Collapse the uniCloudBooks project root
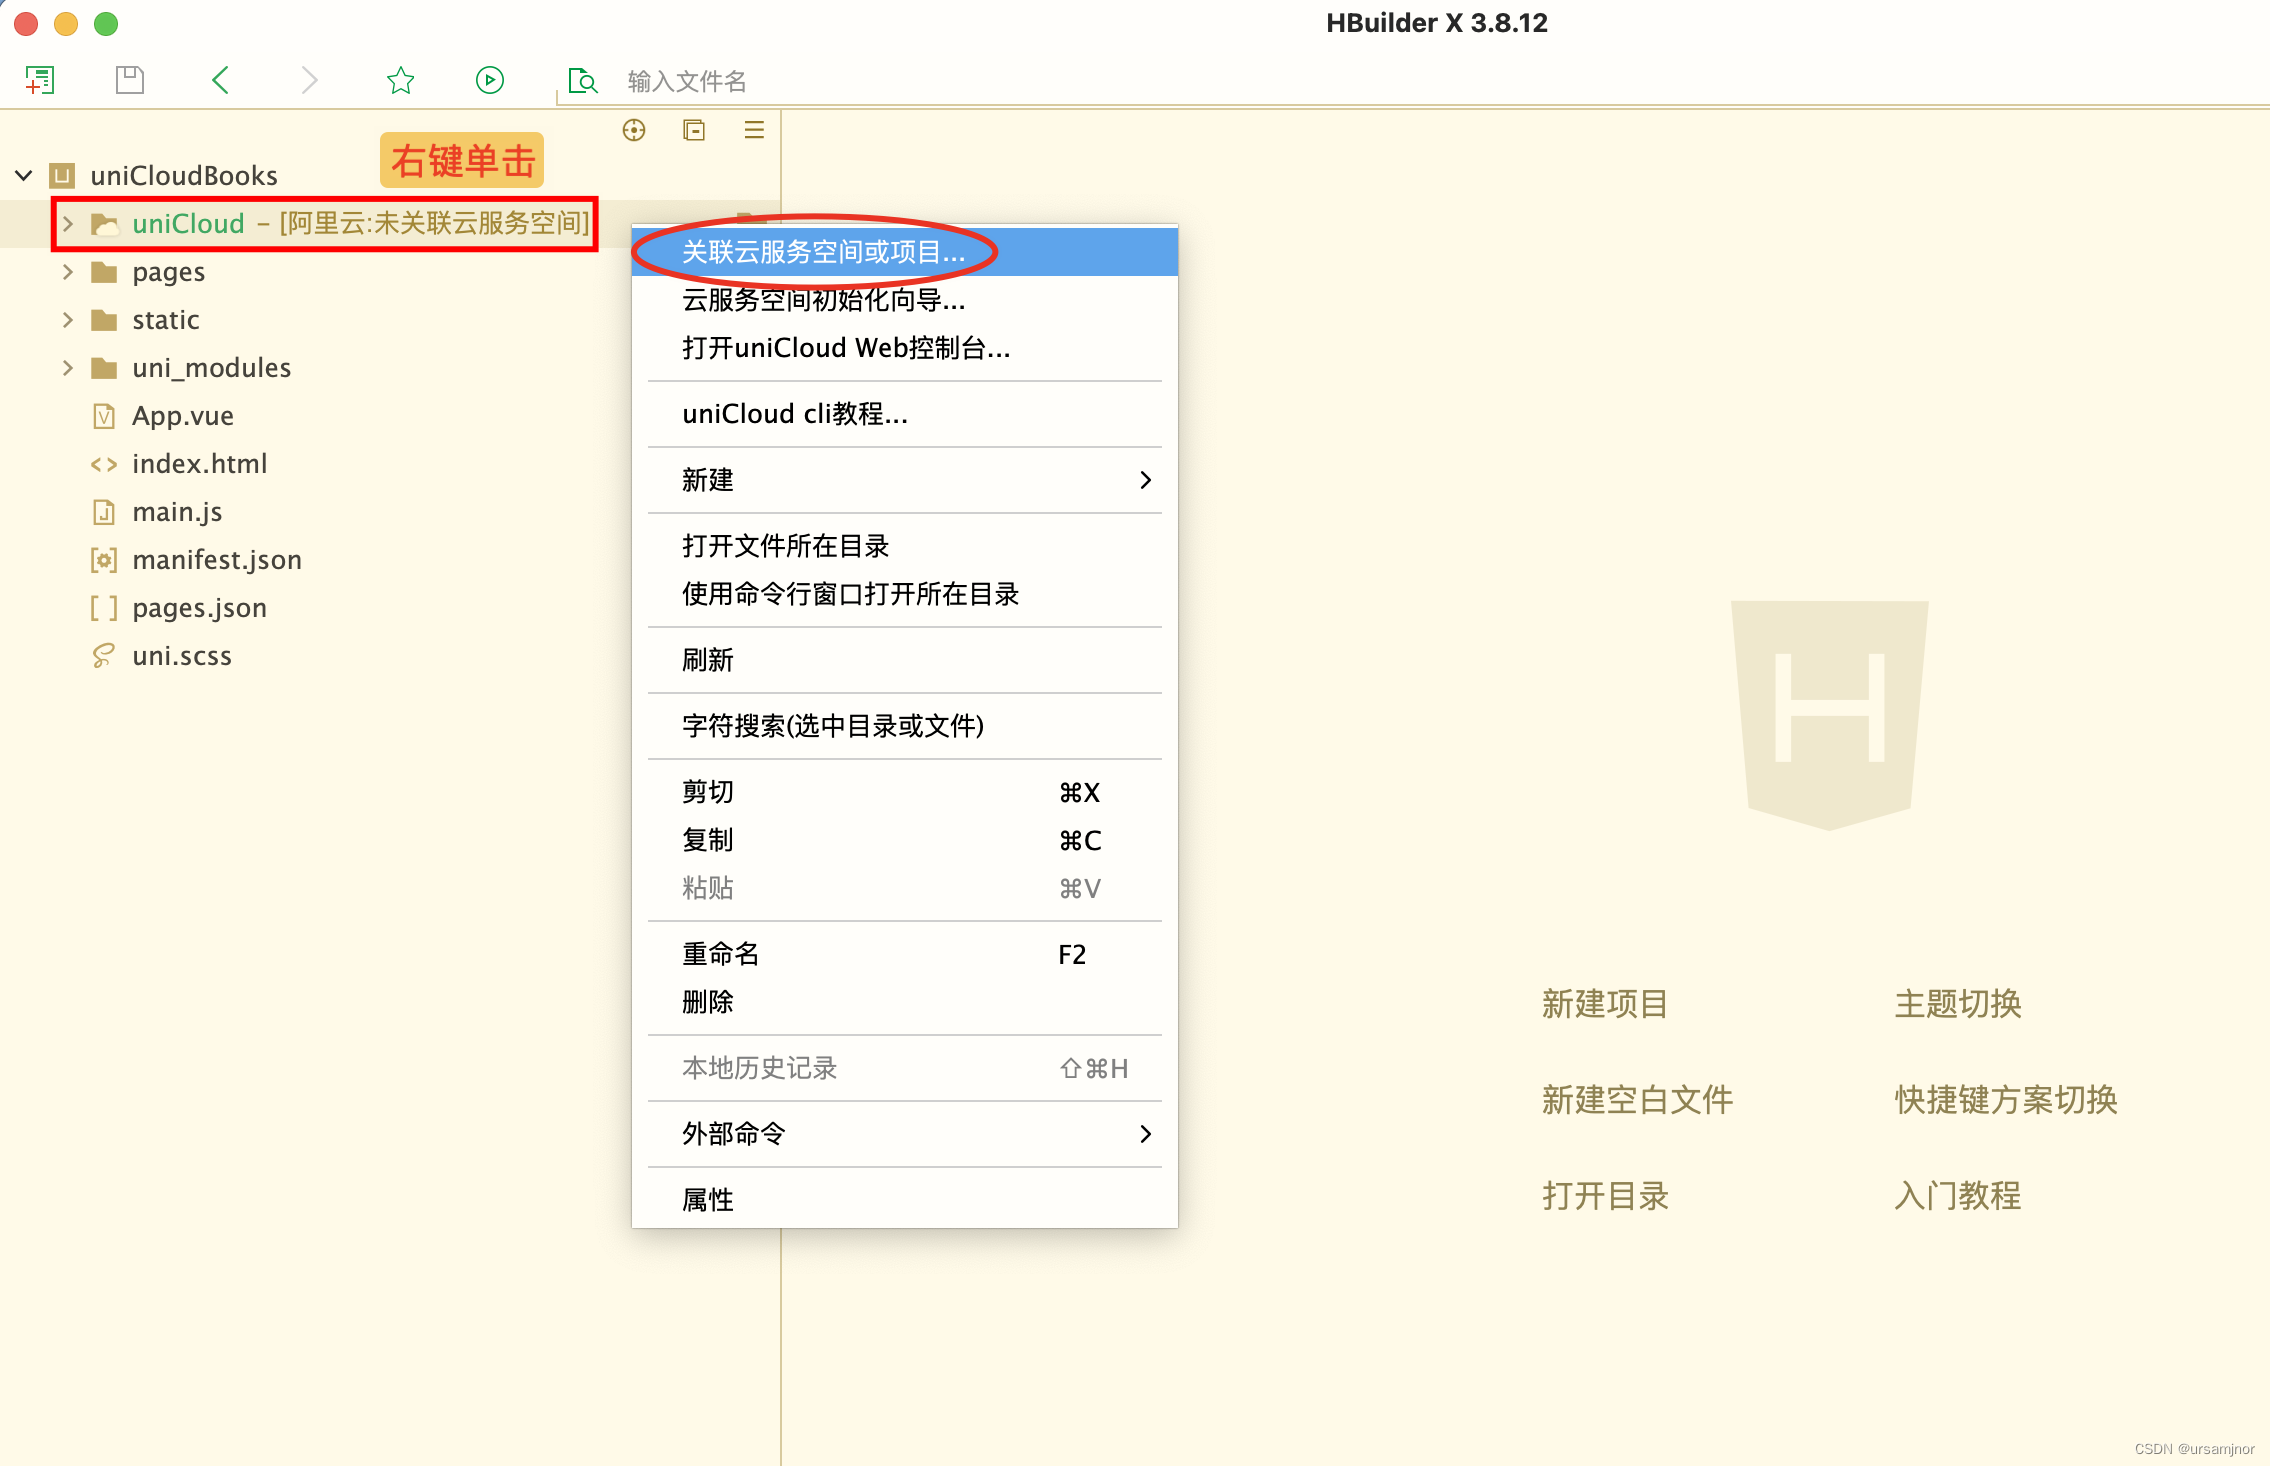 tap(24, 176)
